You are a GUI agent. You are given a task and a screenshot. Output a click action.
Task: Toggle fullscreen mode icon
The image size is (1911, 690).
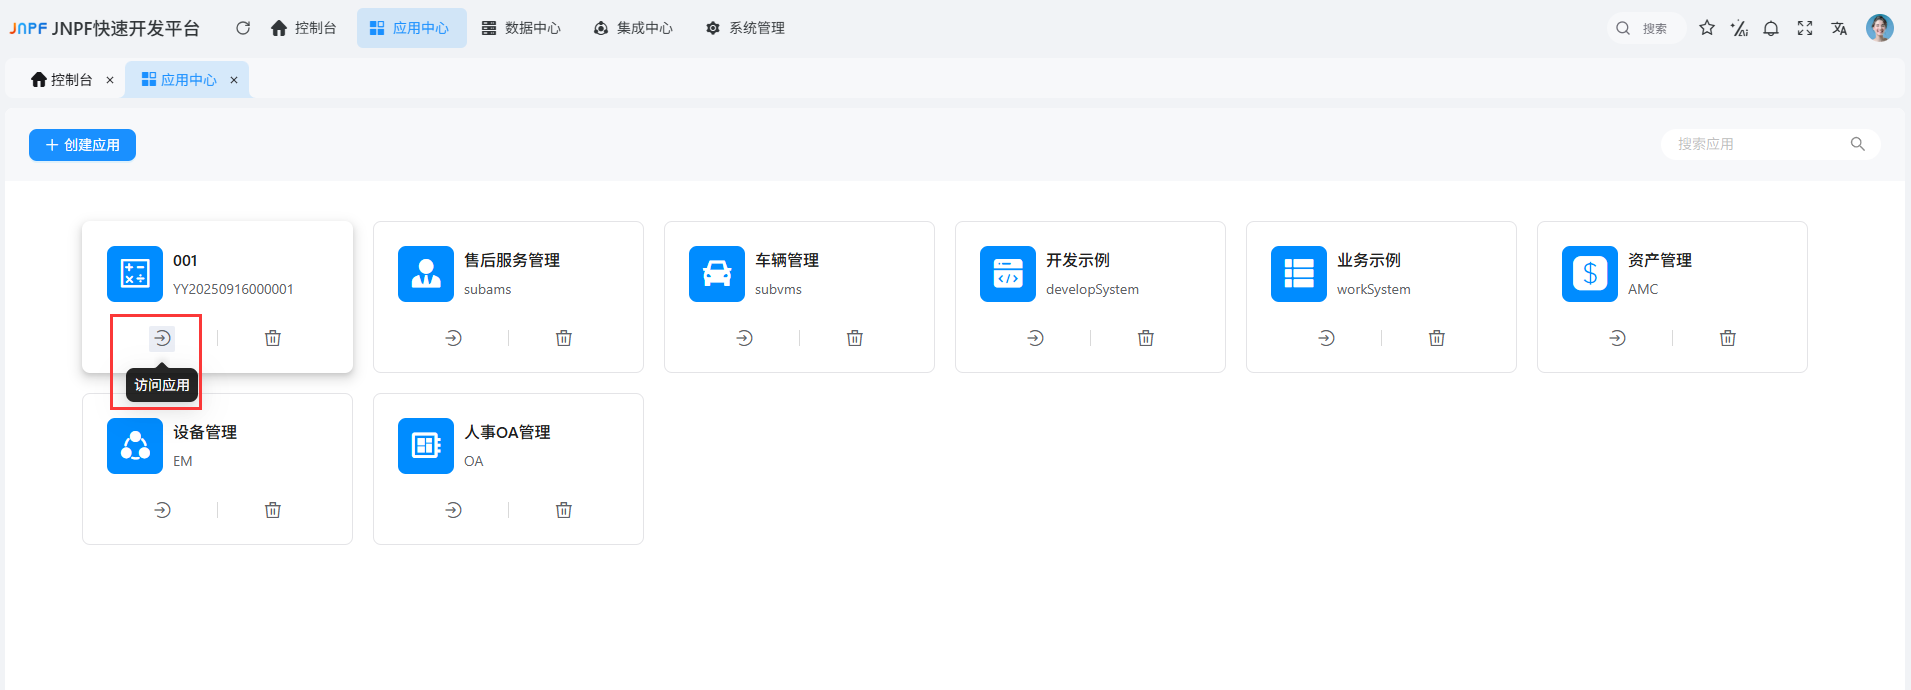1805,28
